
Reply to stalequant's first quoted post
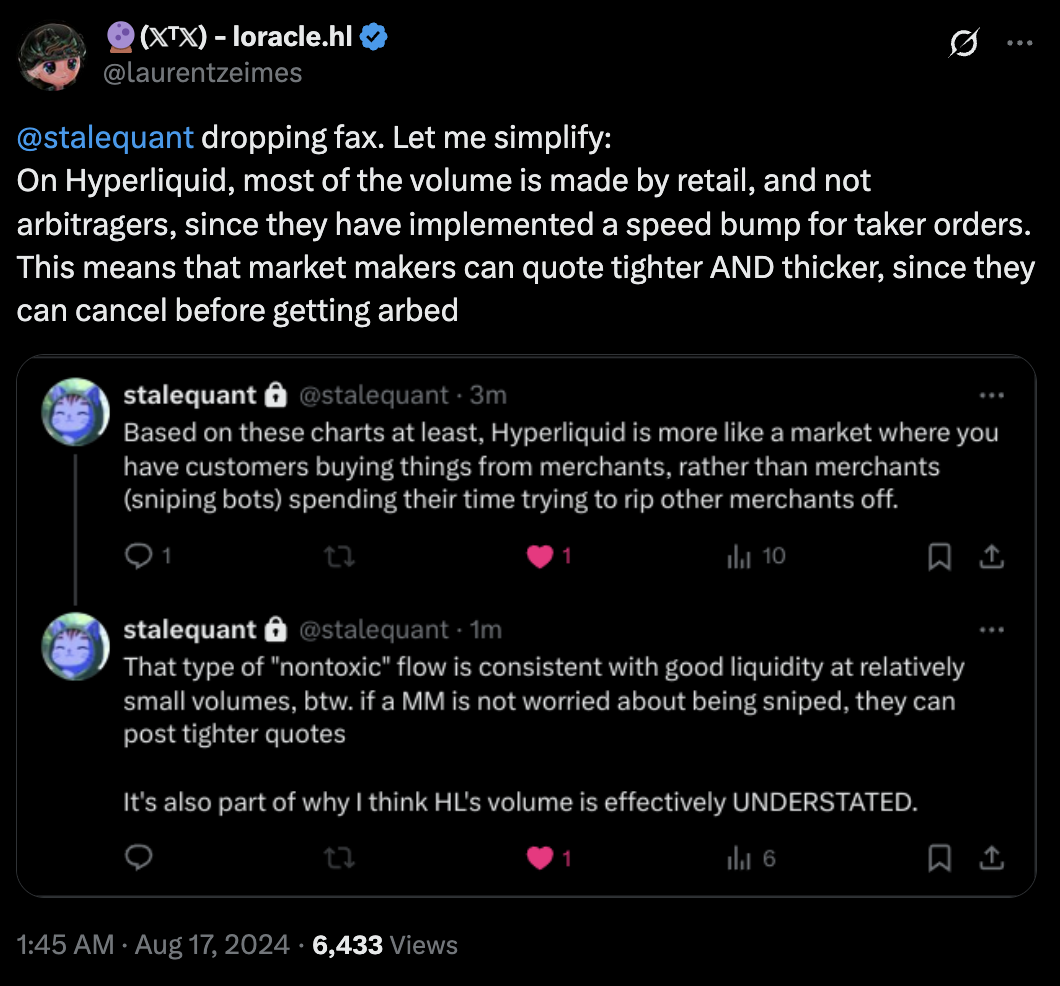pos(142,557)
